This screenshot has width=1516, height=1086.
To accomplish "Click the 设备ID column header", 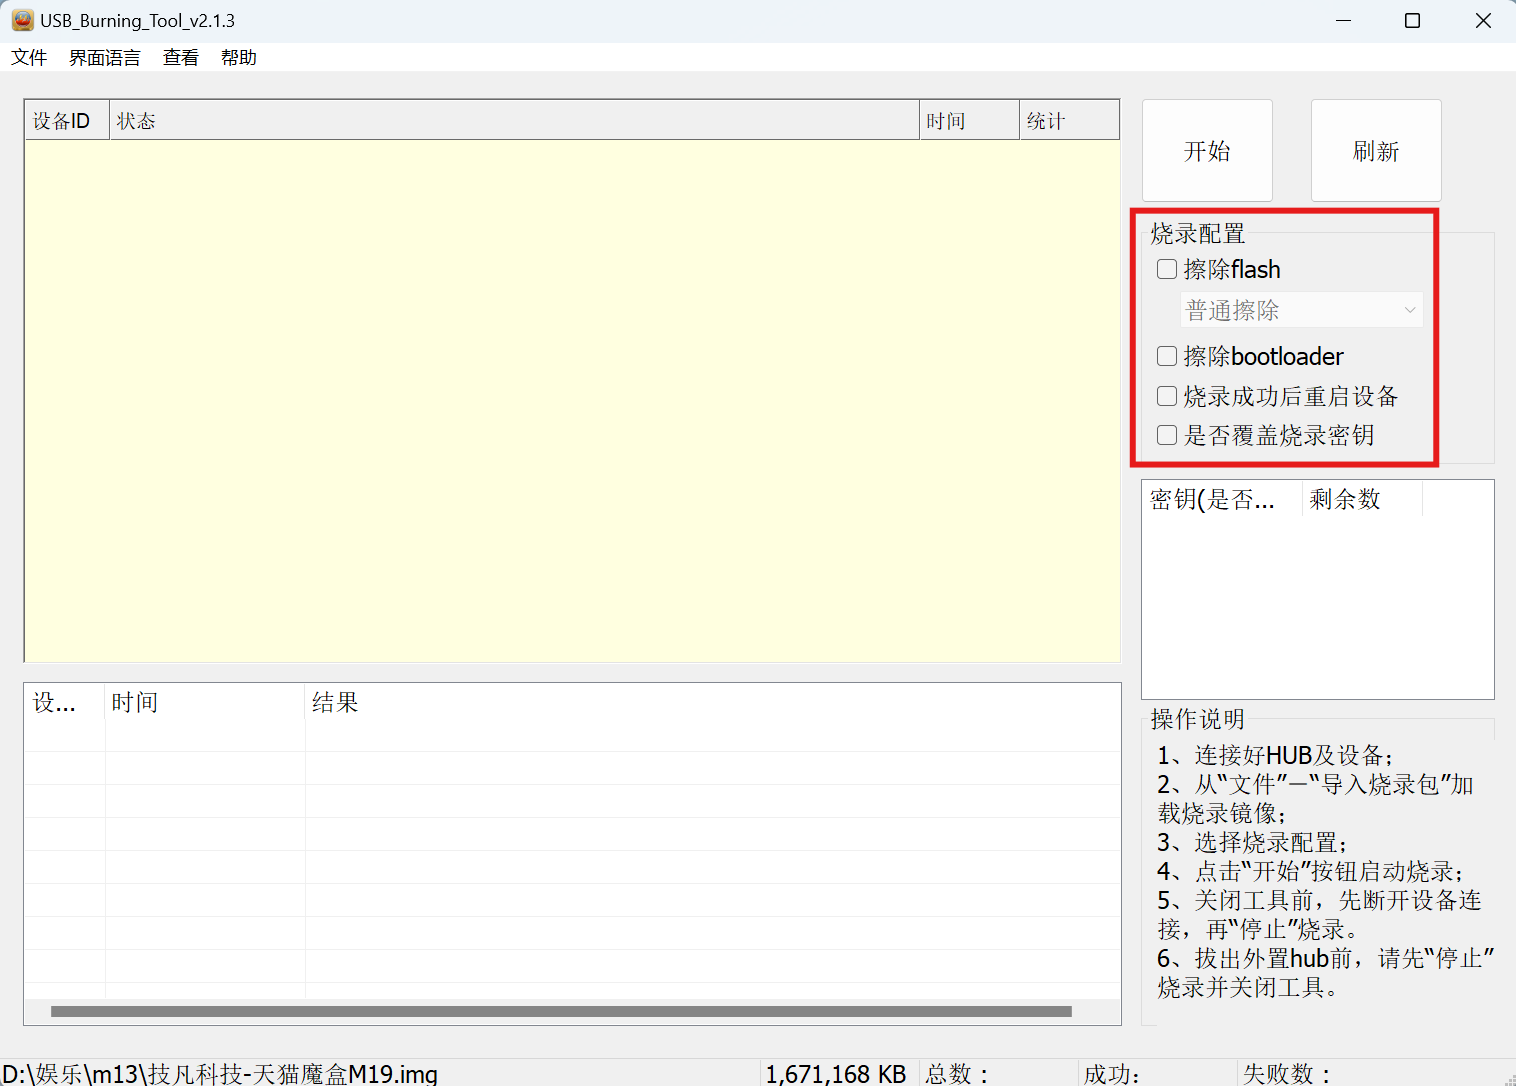I will (x=67, y=121).
